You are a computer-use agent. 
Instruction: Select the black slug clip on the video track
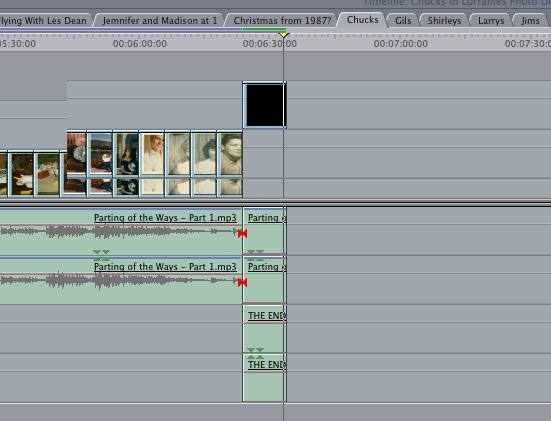tap(265, 105)
